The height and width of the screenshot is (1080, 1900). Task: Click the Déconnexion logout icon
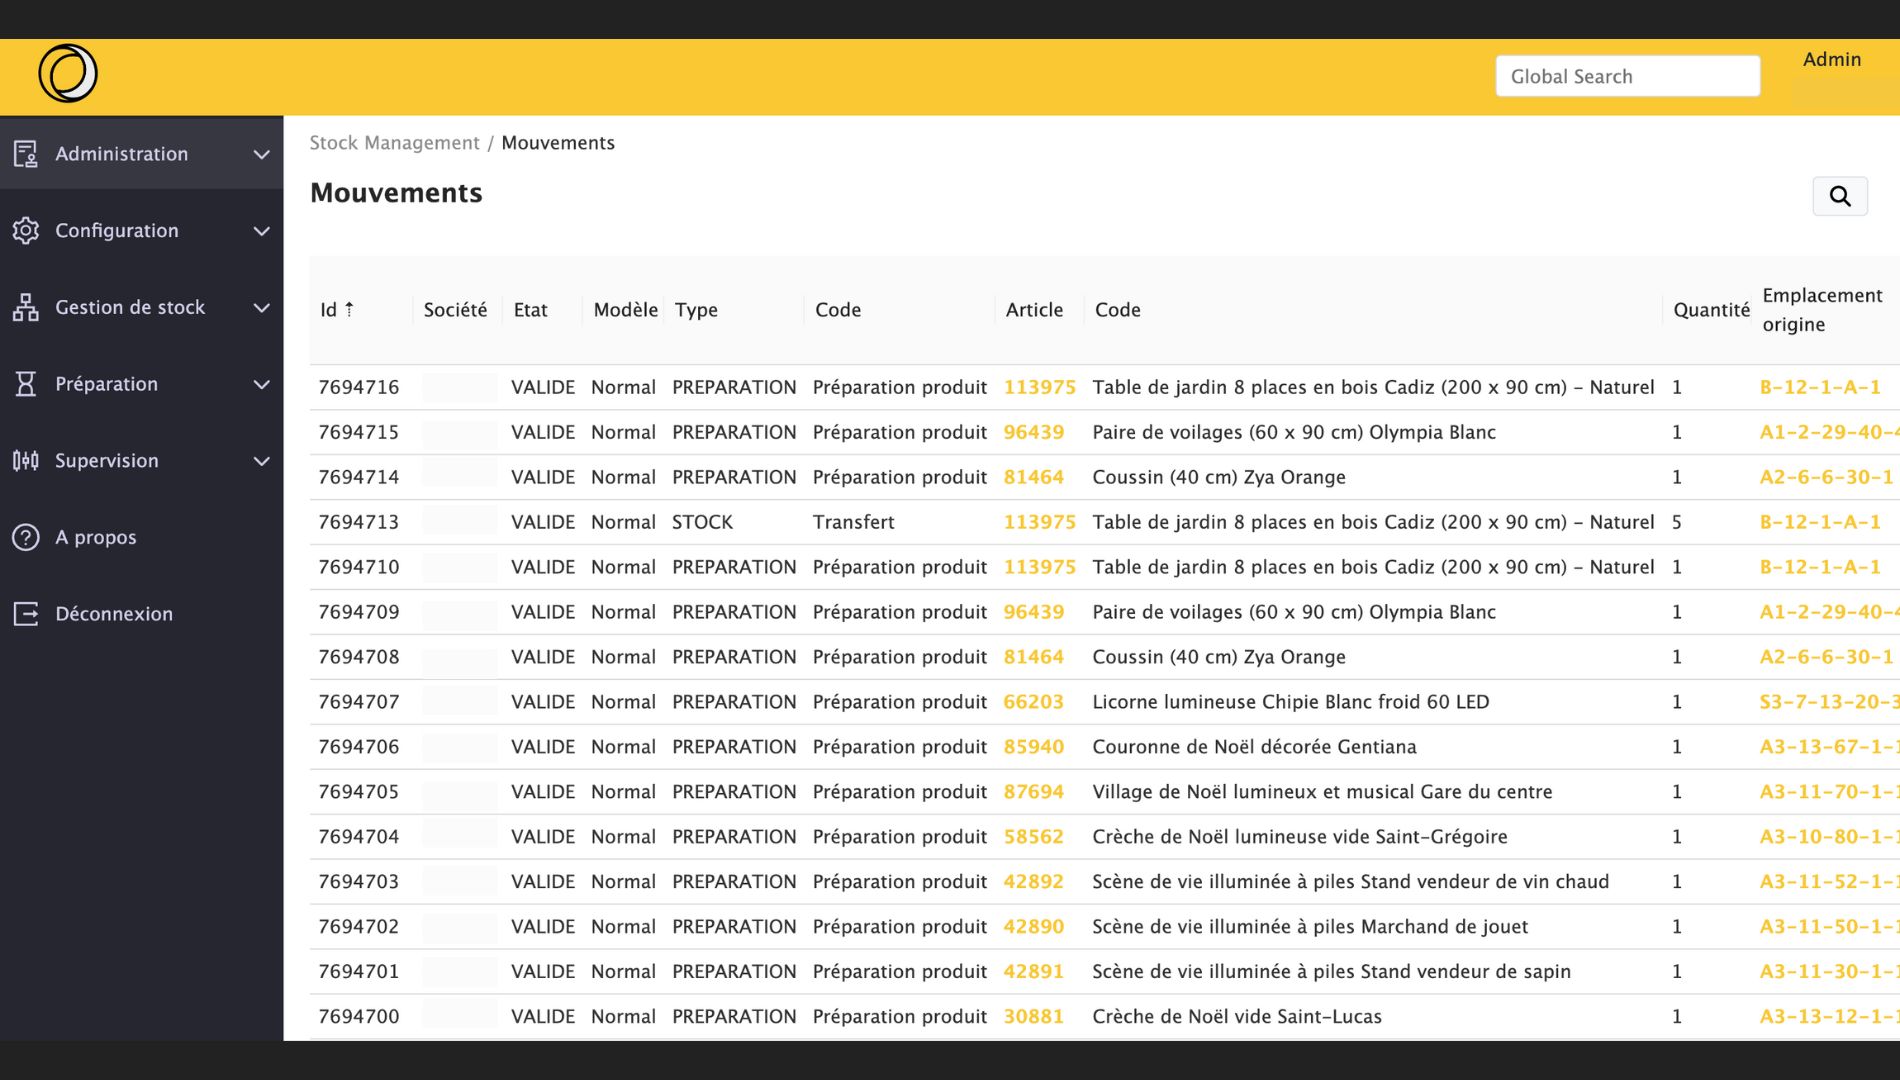click(25, 614)
